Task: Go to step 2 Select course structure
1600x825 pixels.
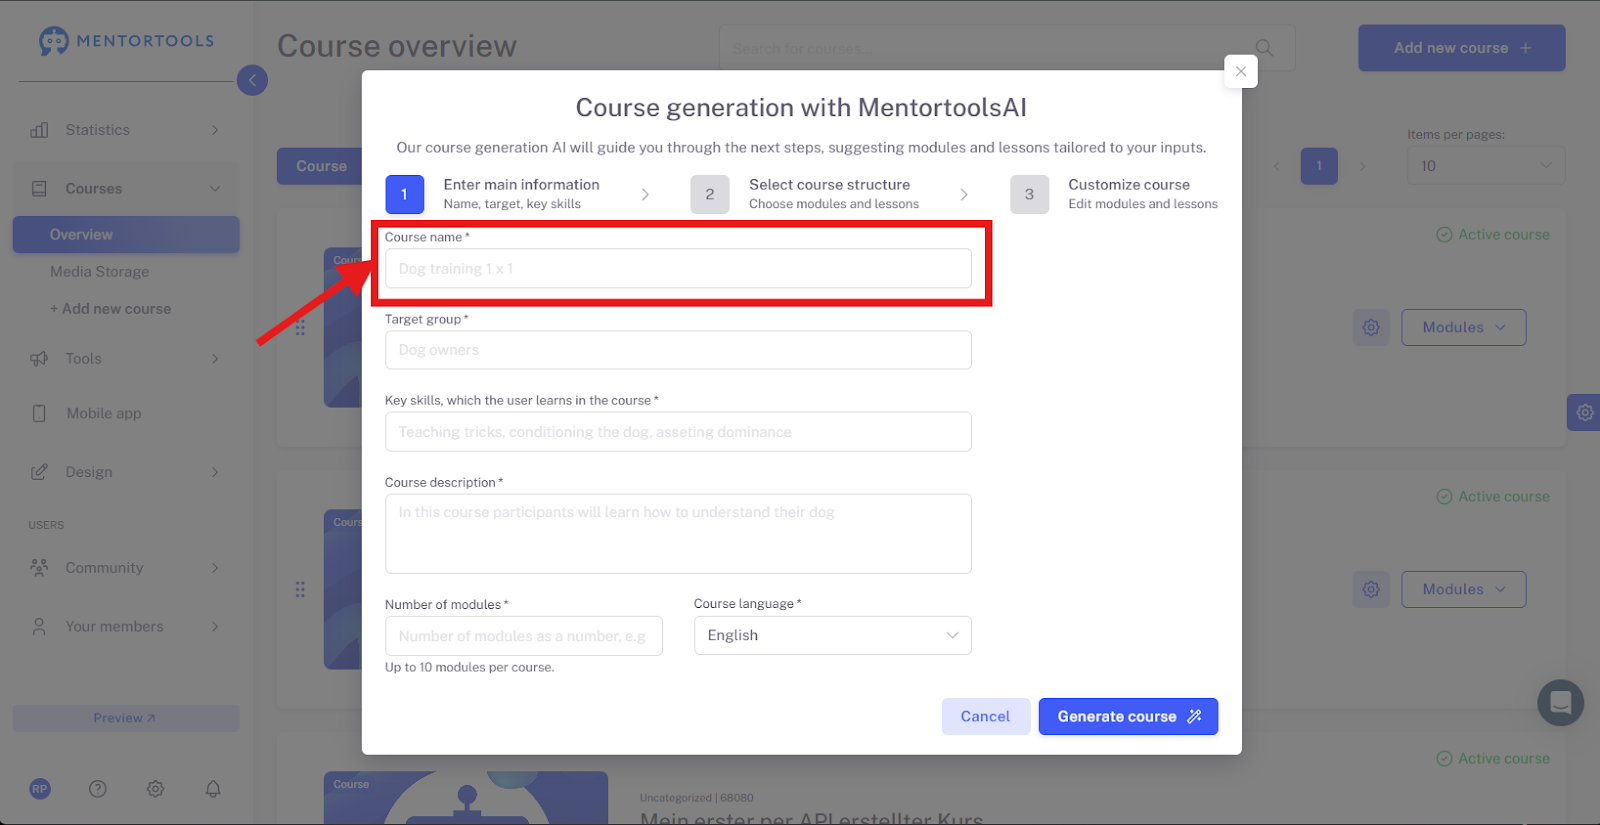Action: [805, 194]
